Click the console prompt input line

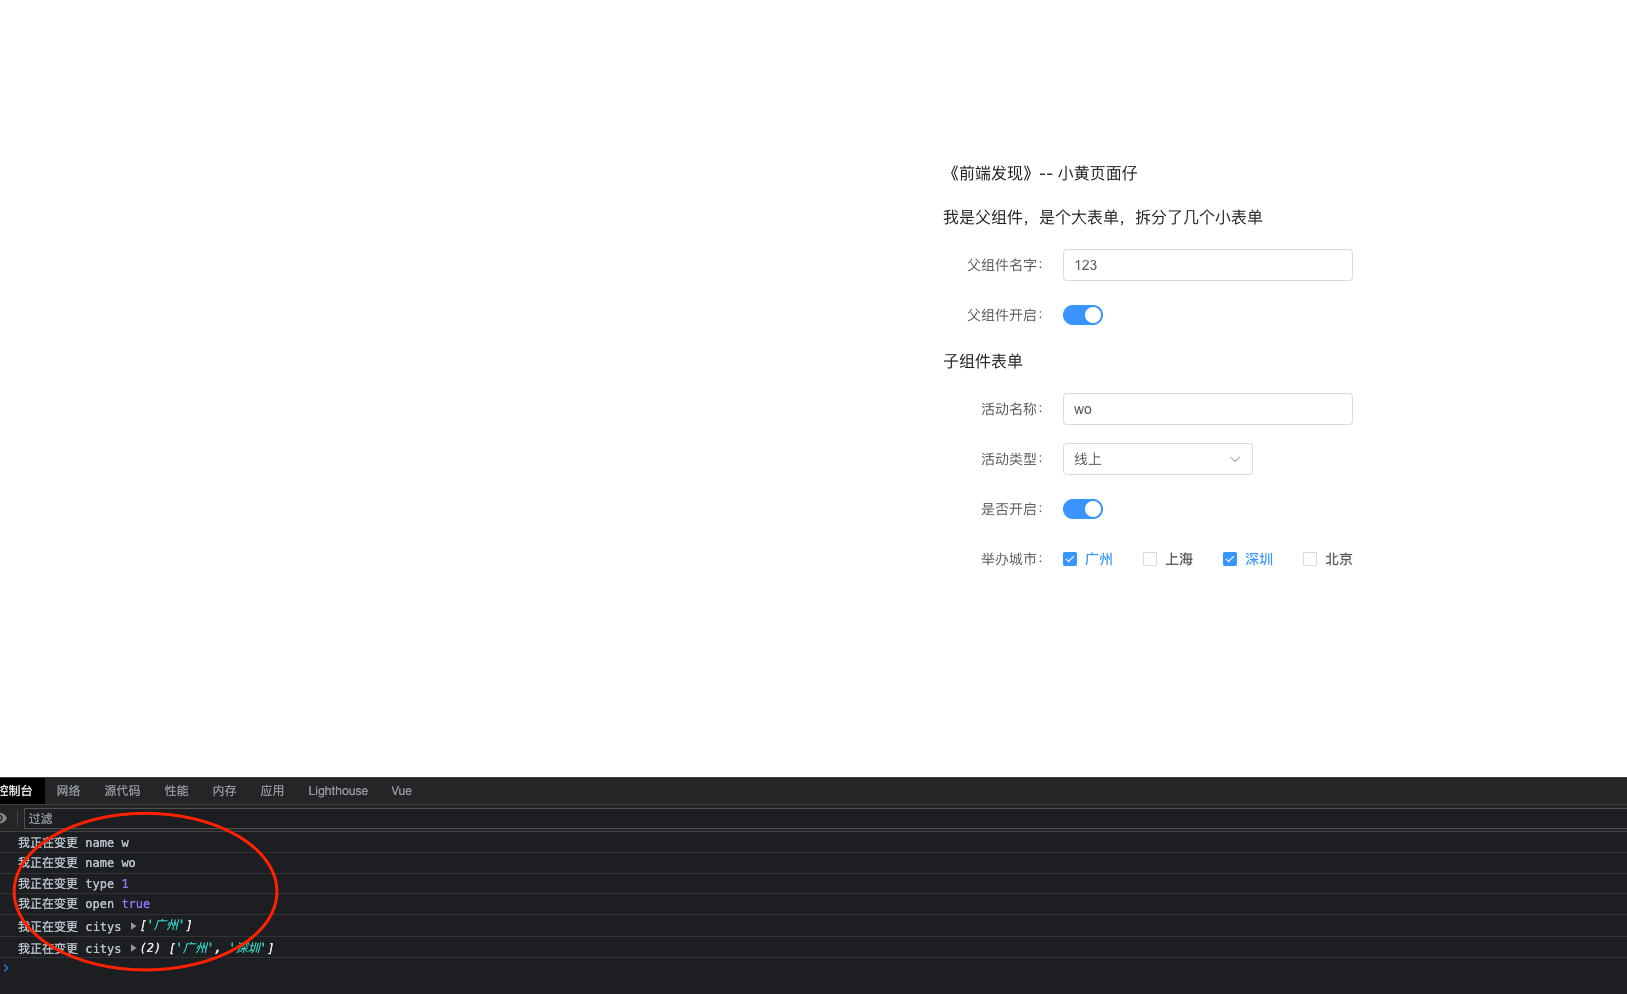[x=813, y=968]
